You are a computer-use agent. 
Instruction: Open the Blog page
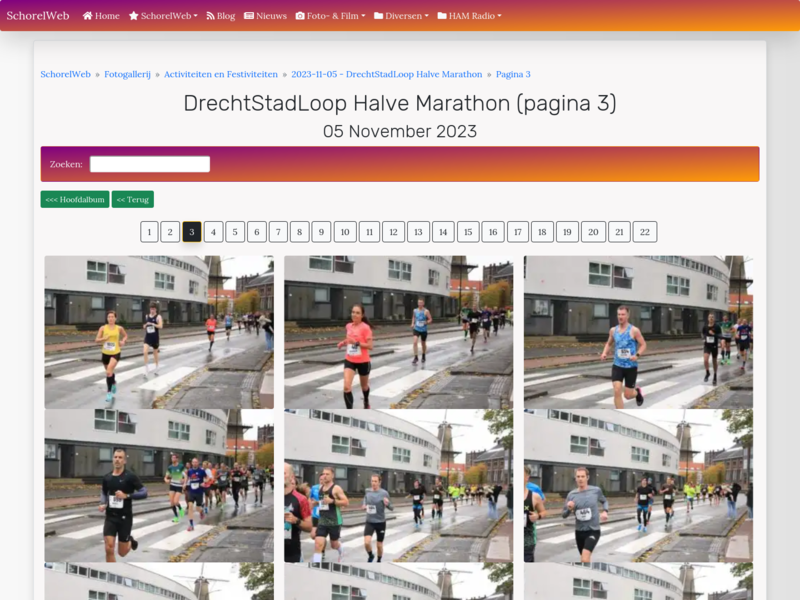(x=220, y=16)
